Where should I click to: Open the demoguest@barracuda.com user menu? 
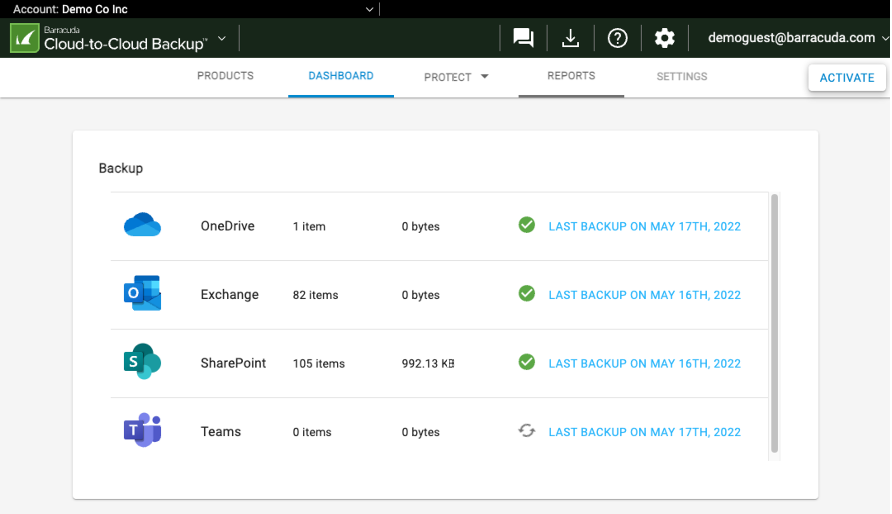798,38
